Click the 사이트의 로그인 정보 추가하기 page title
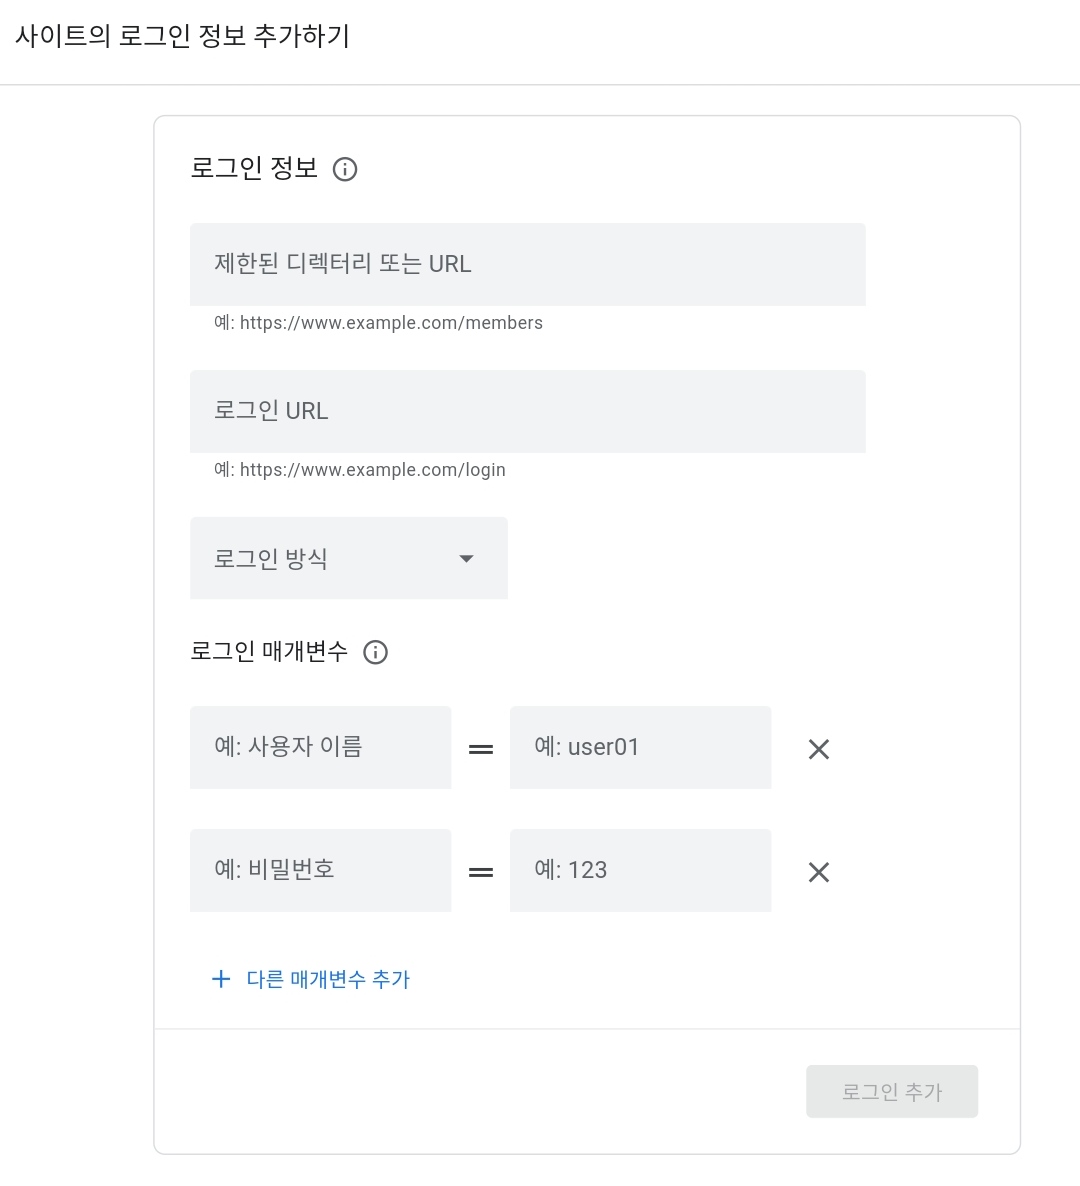This screenshot has height=1186, width=1080. coord(182,36)
